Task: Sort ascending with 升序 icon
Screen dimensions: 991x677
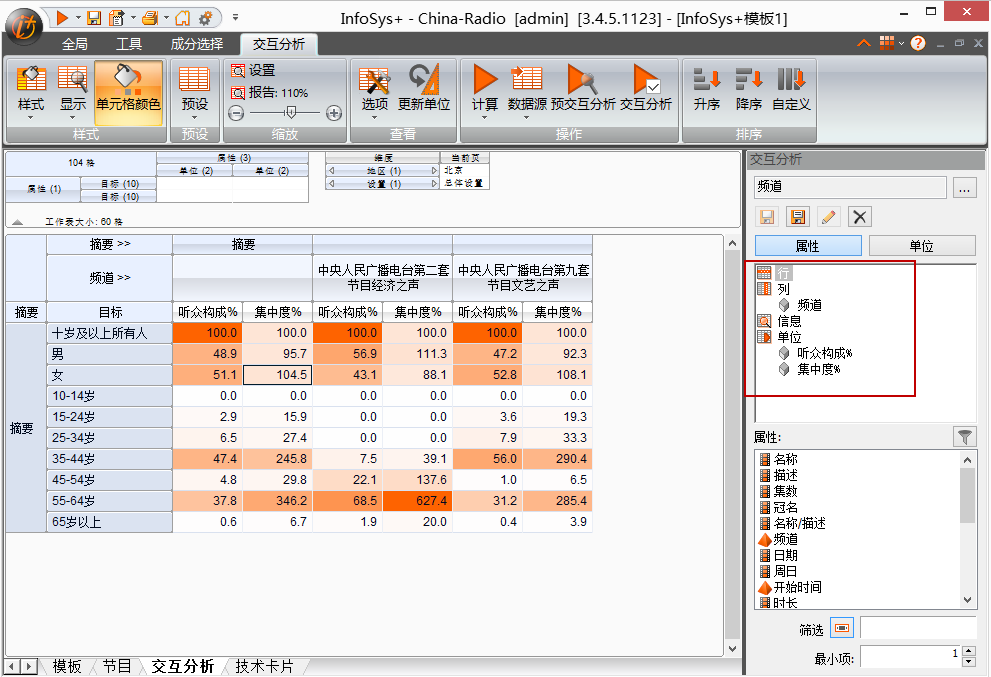Action: pyautogui.click(x=707, y=80)
